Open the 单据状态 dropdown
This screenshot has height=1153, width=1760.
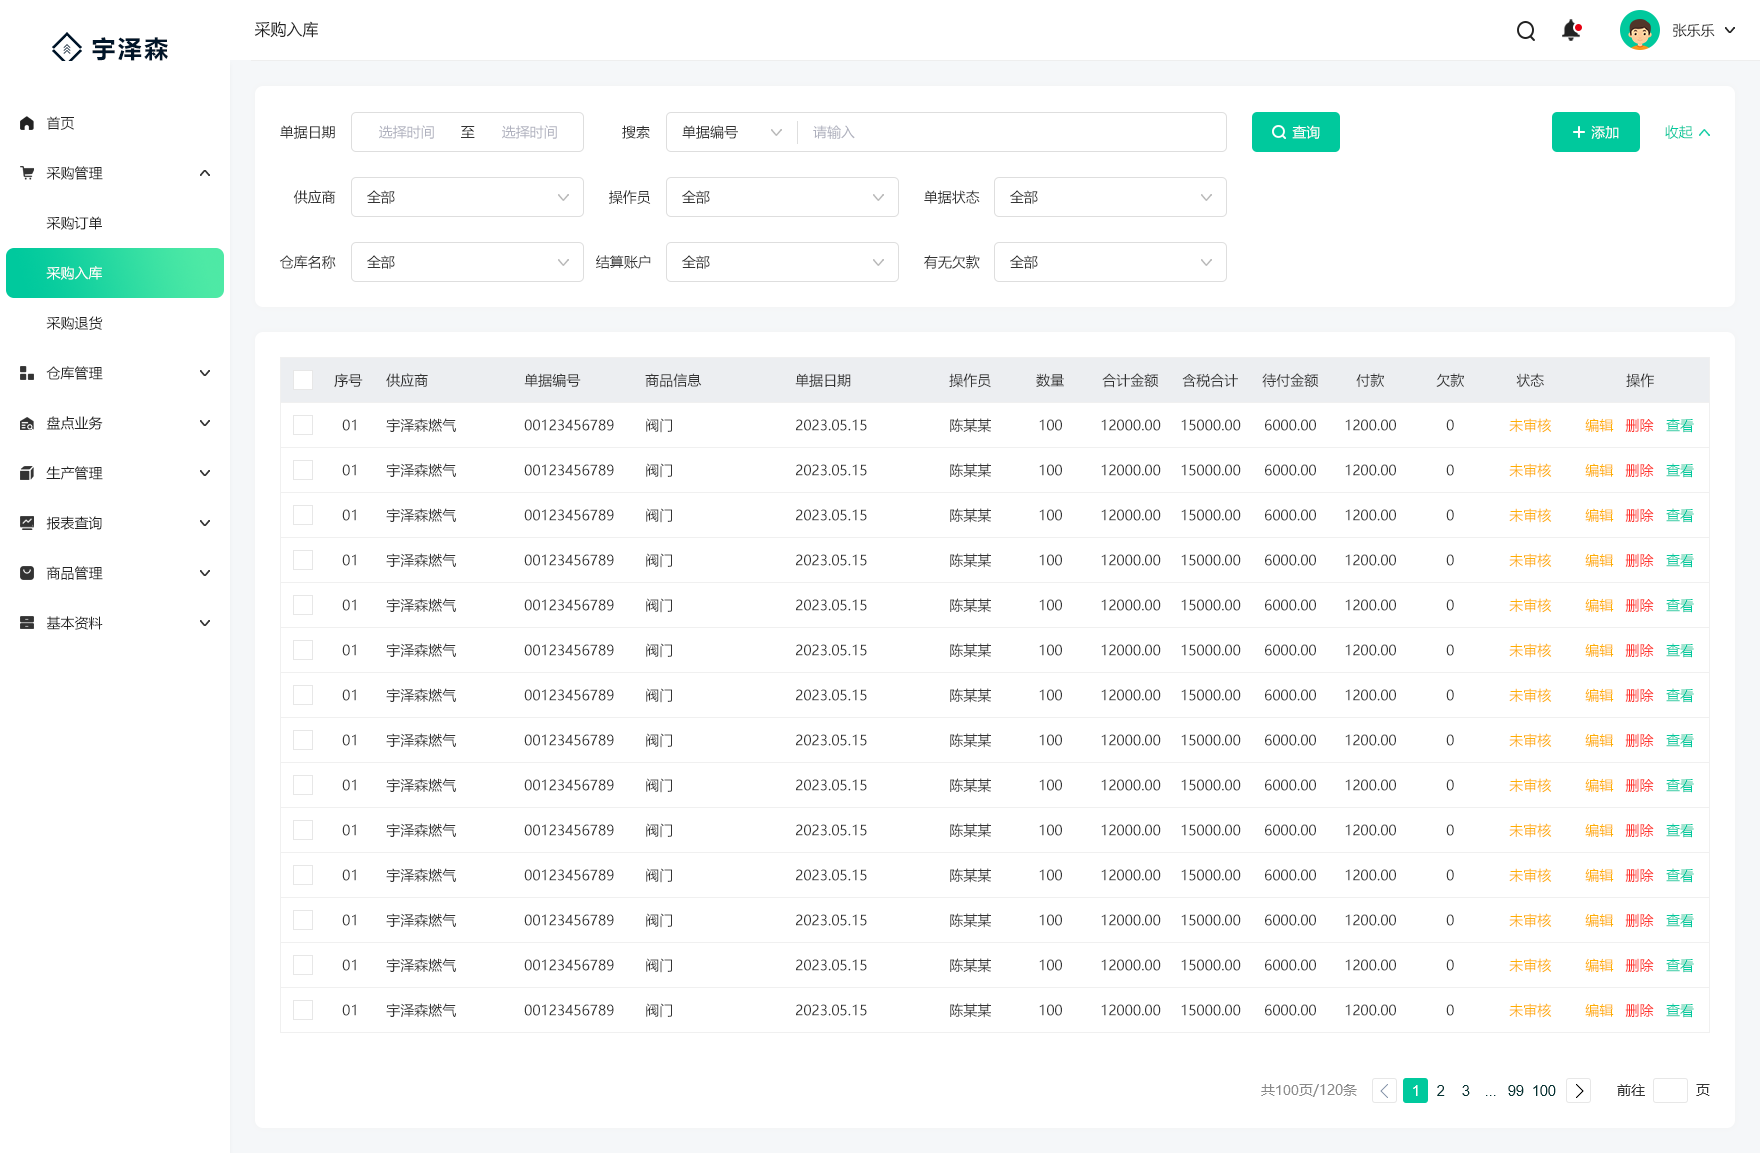click(x=1110, y=197)
